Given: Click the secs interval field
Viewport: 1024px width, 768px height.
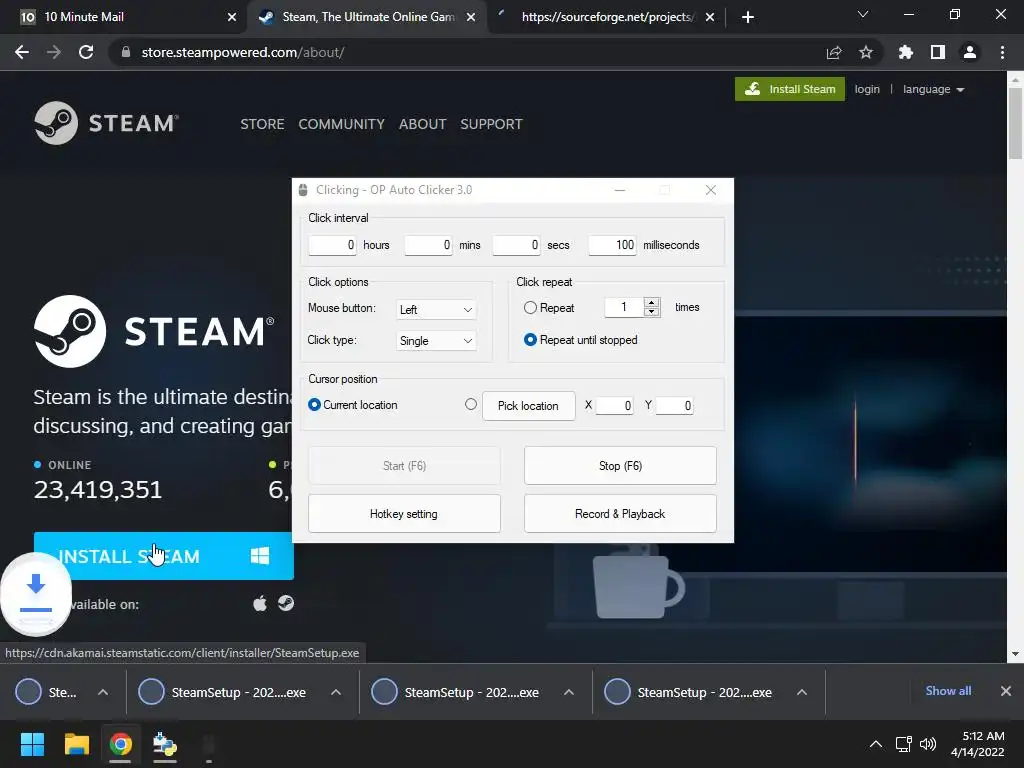Looking at the screenshot, I should click(x=517, y=245).
